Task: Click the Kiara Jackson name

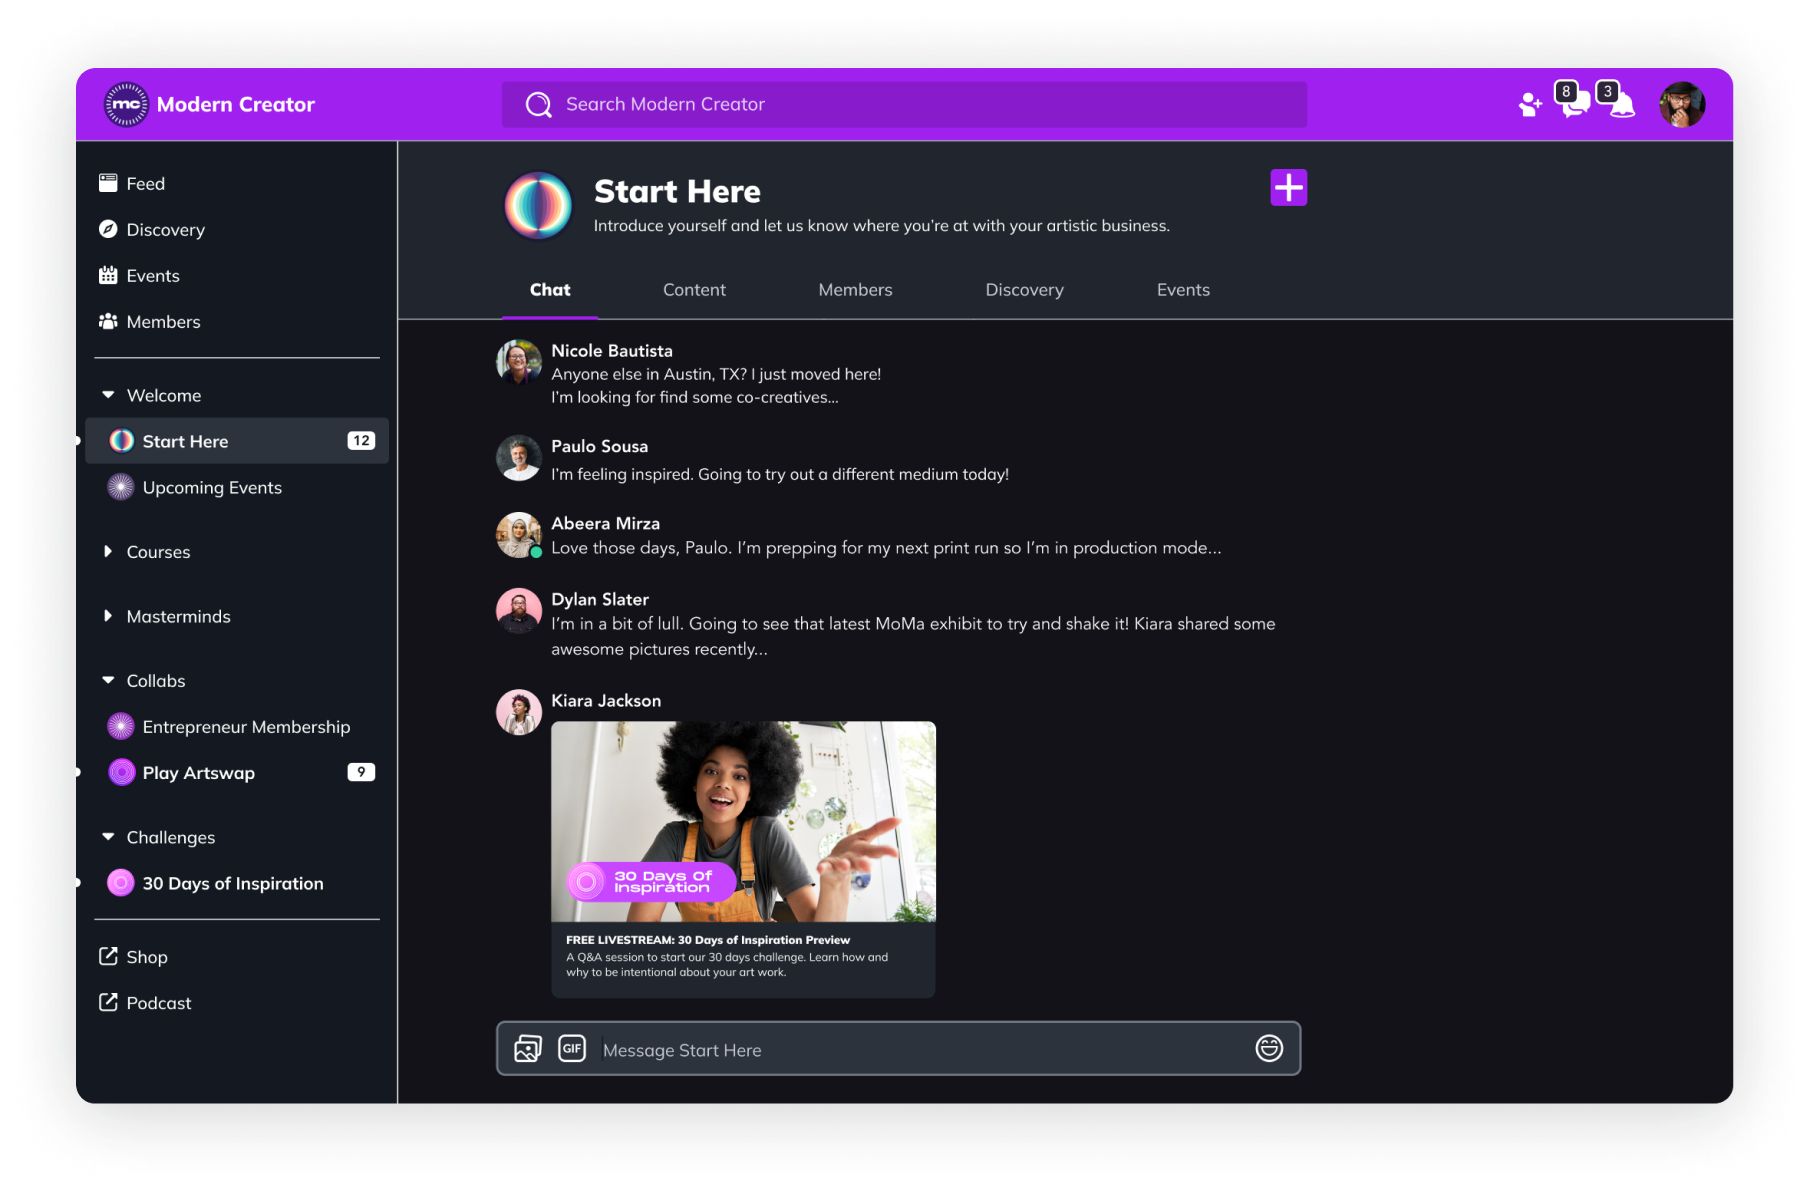Action: click(606, 700)
